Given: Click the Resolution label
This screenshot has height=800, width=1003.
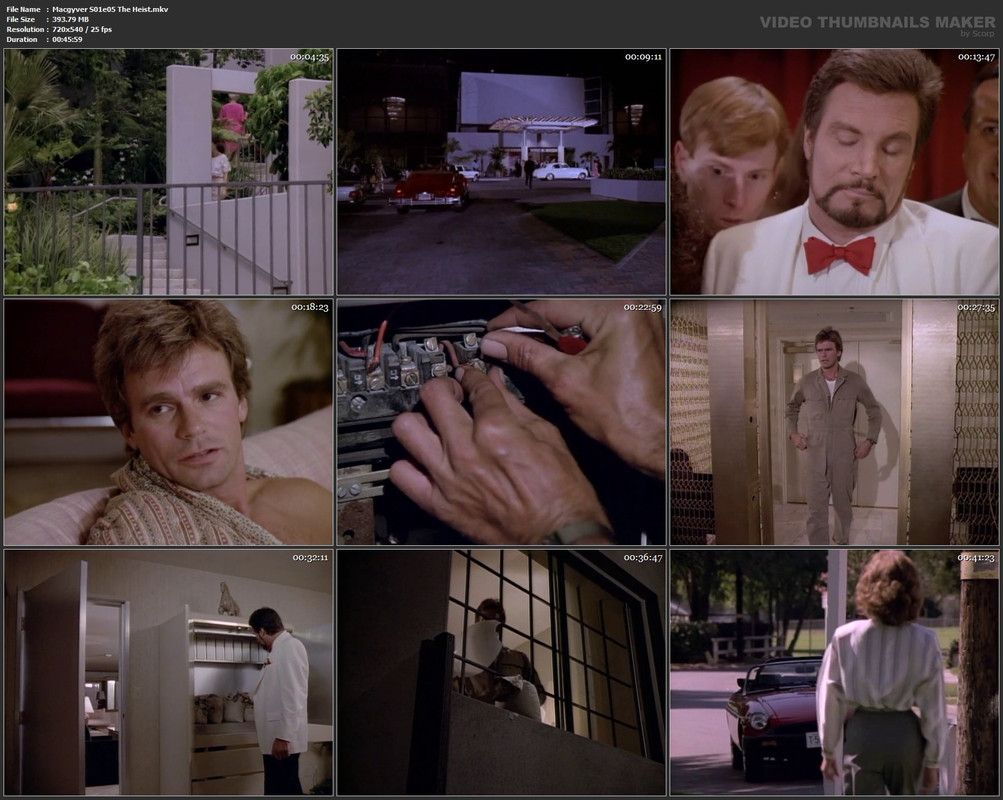Looking at the screenshot, I should click(25, 29).
